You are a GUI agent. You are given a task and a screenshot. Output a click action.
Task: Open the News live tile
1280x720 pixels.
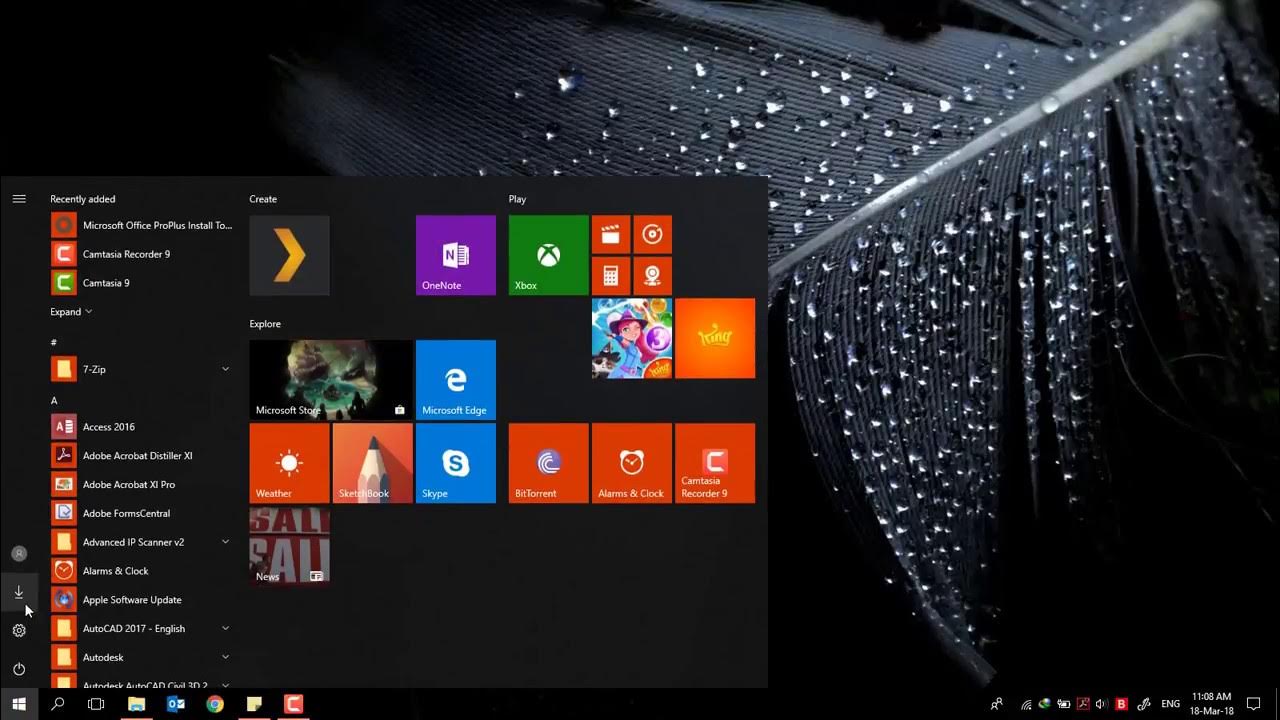pyautogui.click(x=289, y=546)
